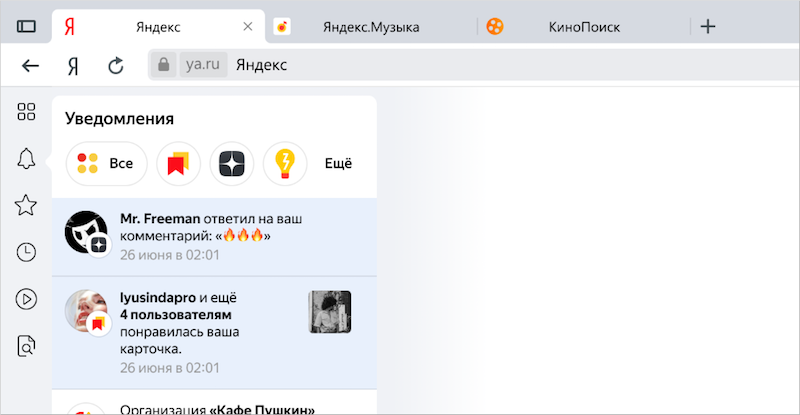This screenshot has width=800, height=415.
Task: Filter notifications by Collections bookmark icon
Action: [178, 163]
